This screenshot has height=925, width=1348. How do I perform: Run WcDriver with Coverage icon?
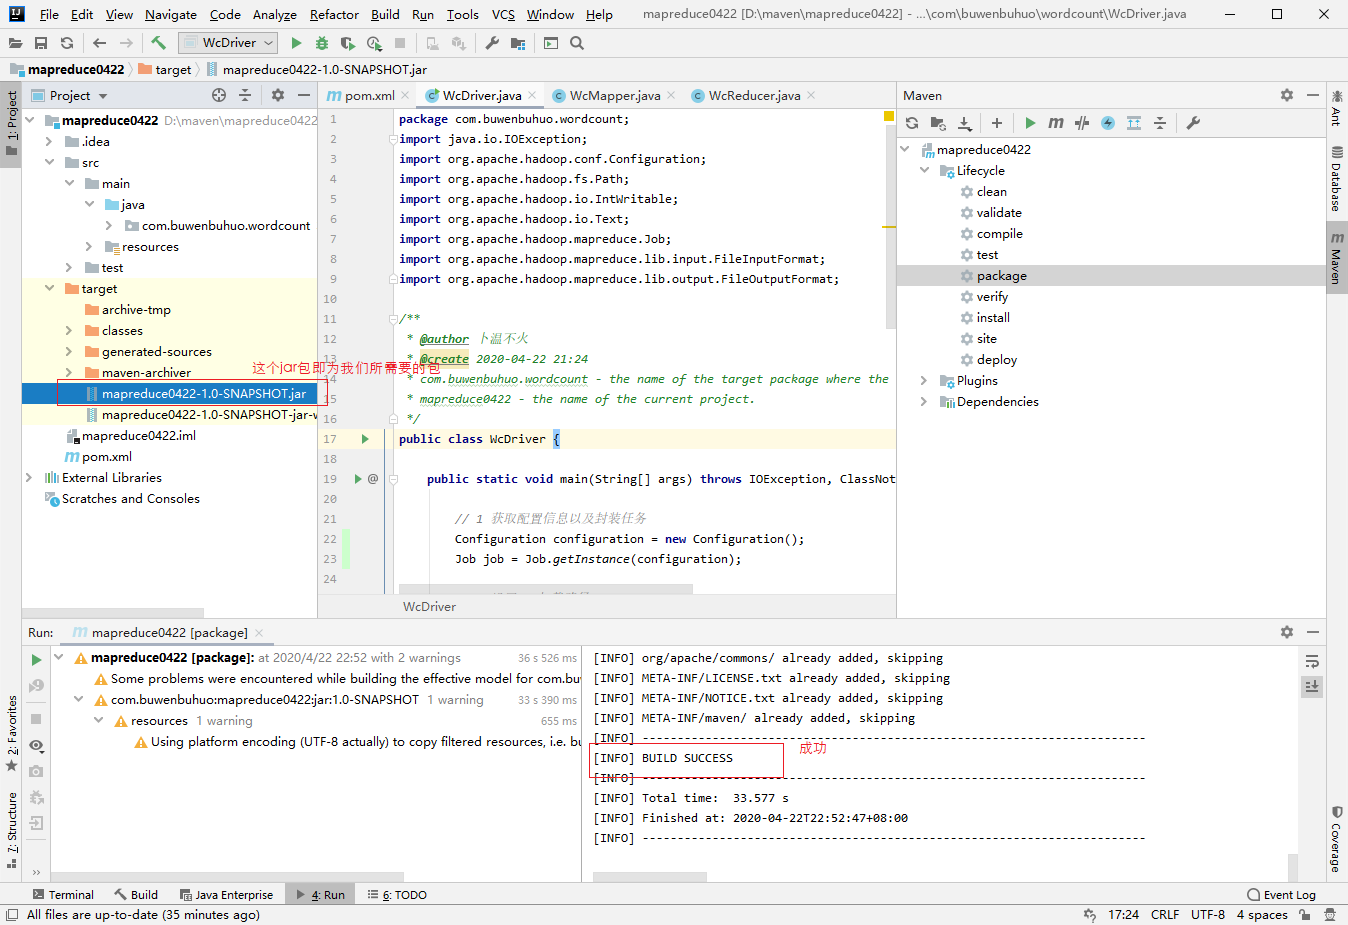(x=348, y=43)
